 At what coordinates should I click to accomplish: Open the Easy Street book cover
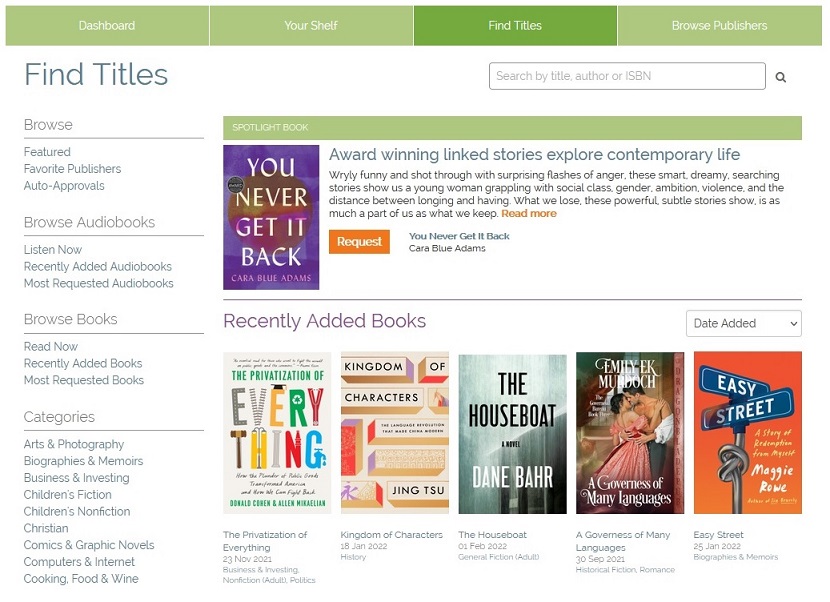pyautogui.click(x=747, y=433)
